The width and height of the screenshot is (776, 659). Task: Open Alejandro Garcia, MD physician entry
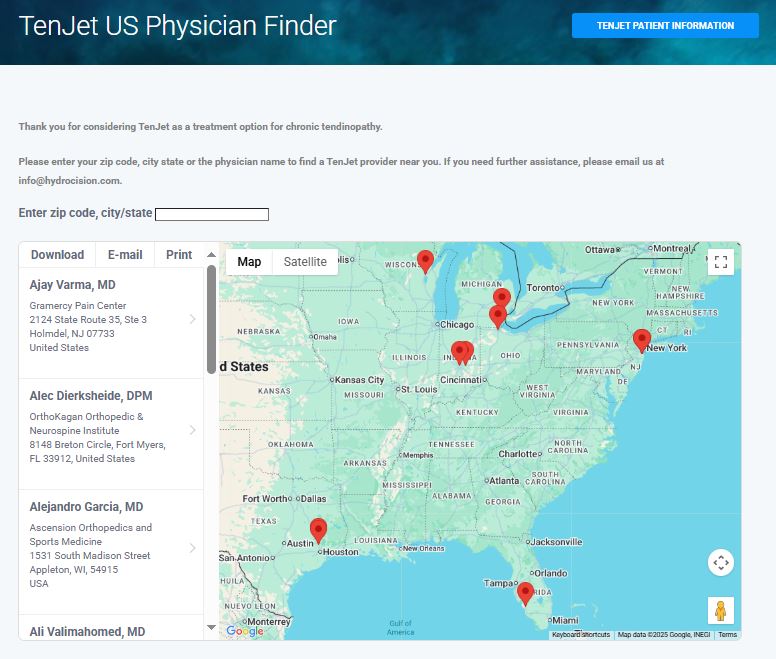click(x=111, y=552)
